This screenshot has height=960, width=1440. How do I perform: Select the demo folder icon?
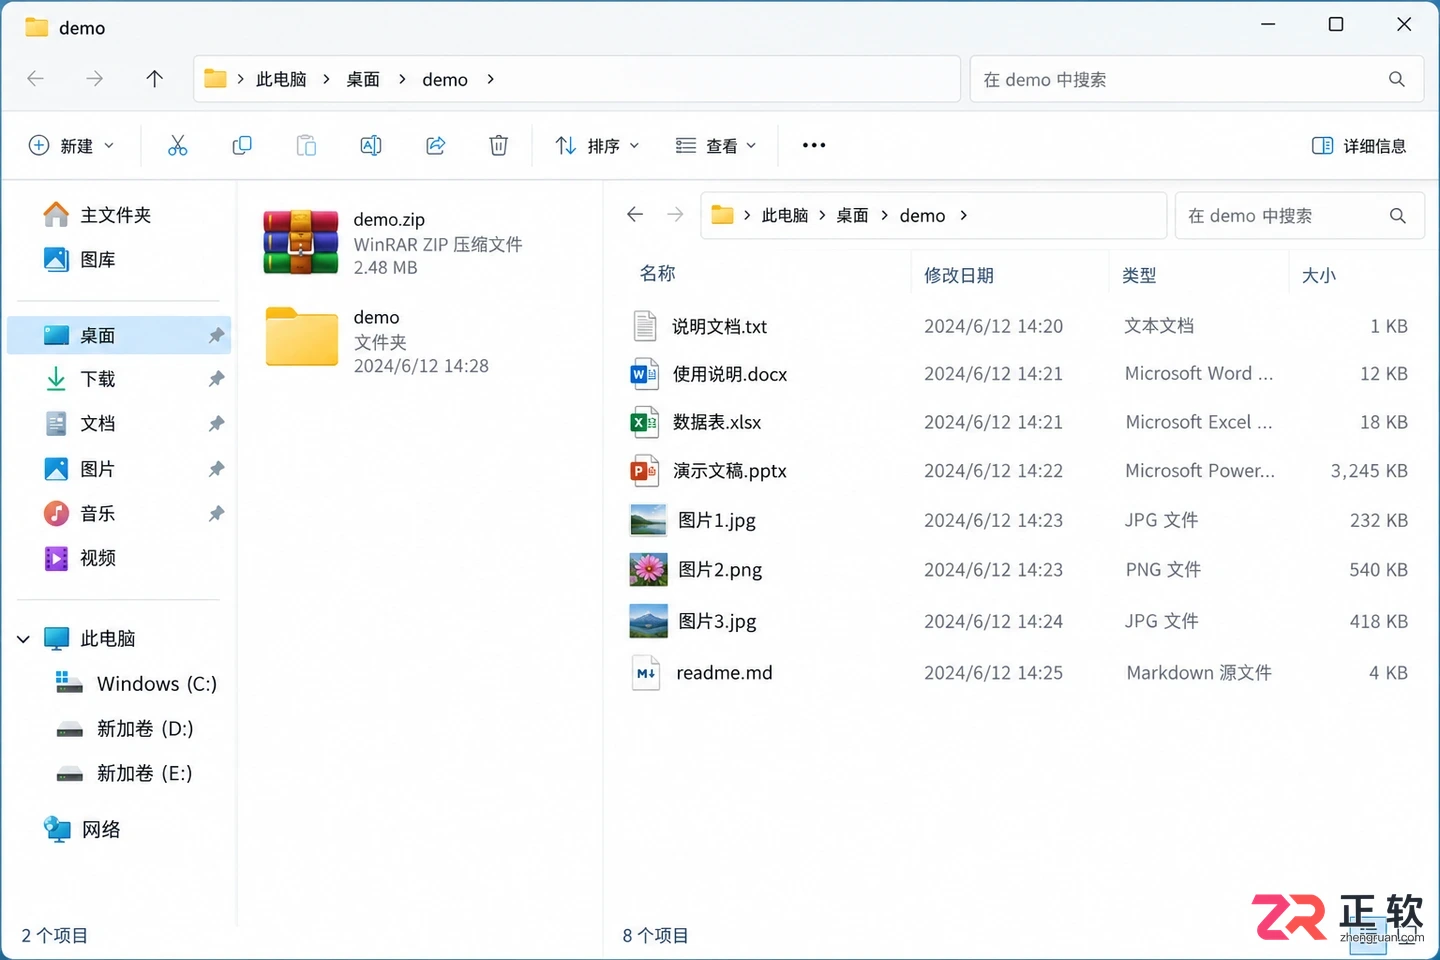(301, 337)
